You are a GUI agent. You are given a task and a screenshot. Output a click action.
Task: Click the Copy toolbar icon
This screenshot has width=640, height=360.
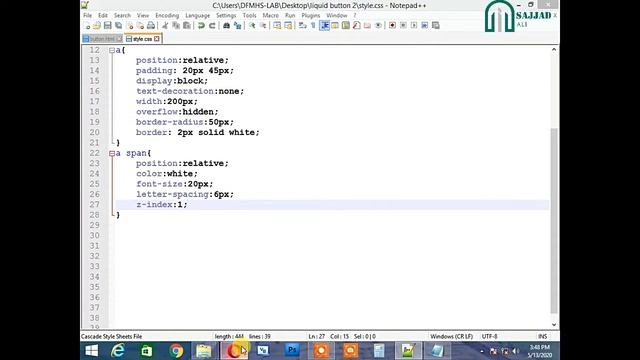[x=176, y=25]
